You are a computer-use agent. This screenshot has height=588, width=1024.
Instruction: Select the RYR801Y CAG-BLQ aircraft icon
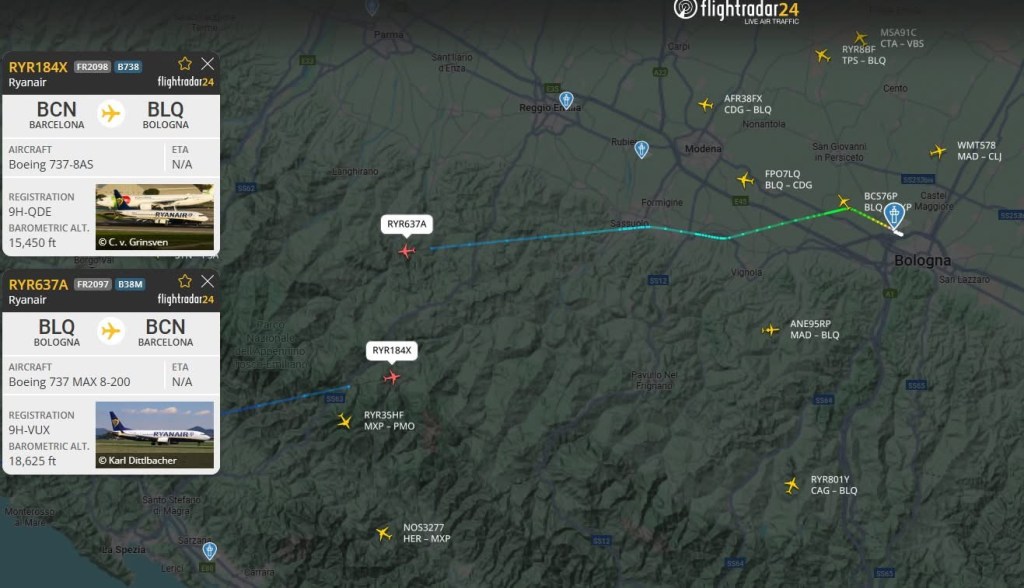(792, 485)
